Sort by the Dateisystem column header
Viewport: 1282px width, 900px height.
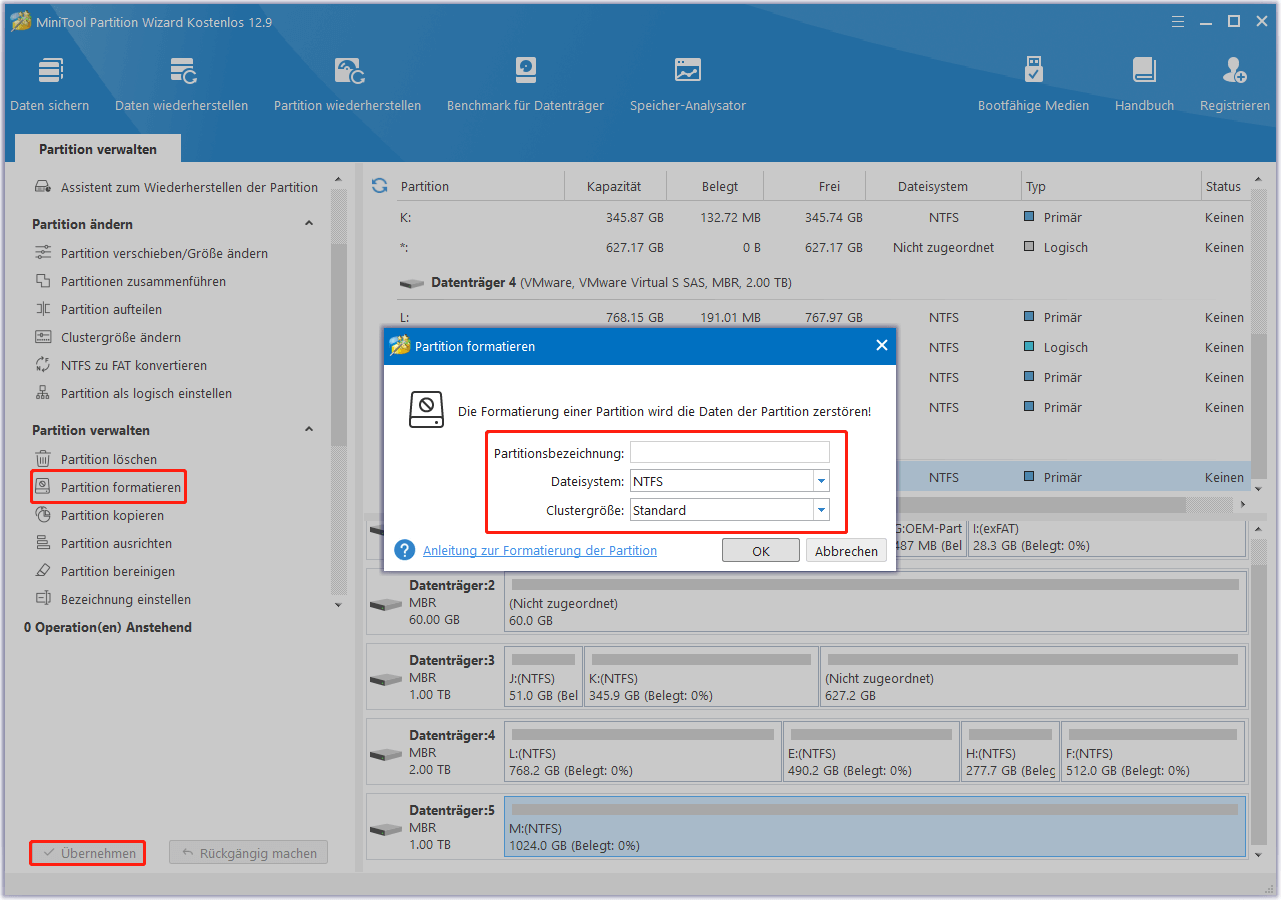pos(932,186)
